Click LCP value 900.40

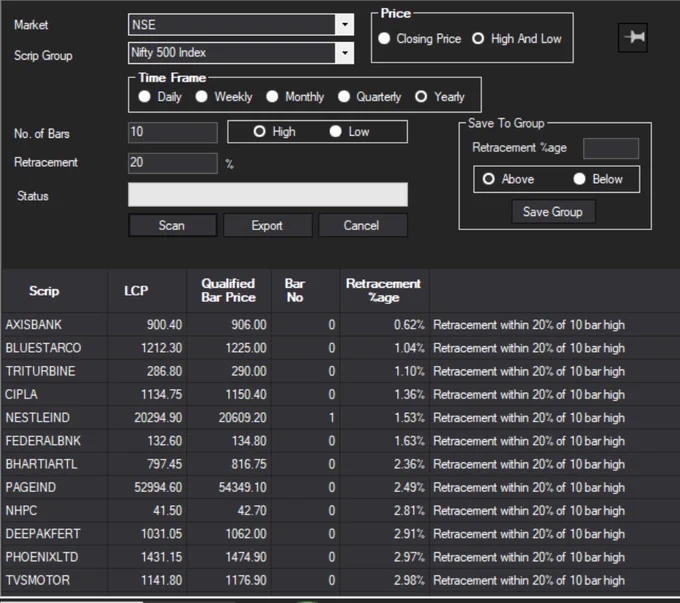(164, 324)
